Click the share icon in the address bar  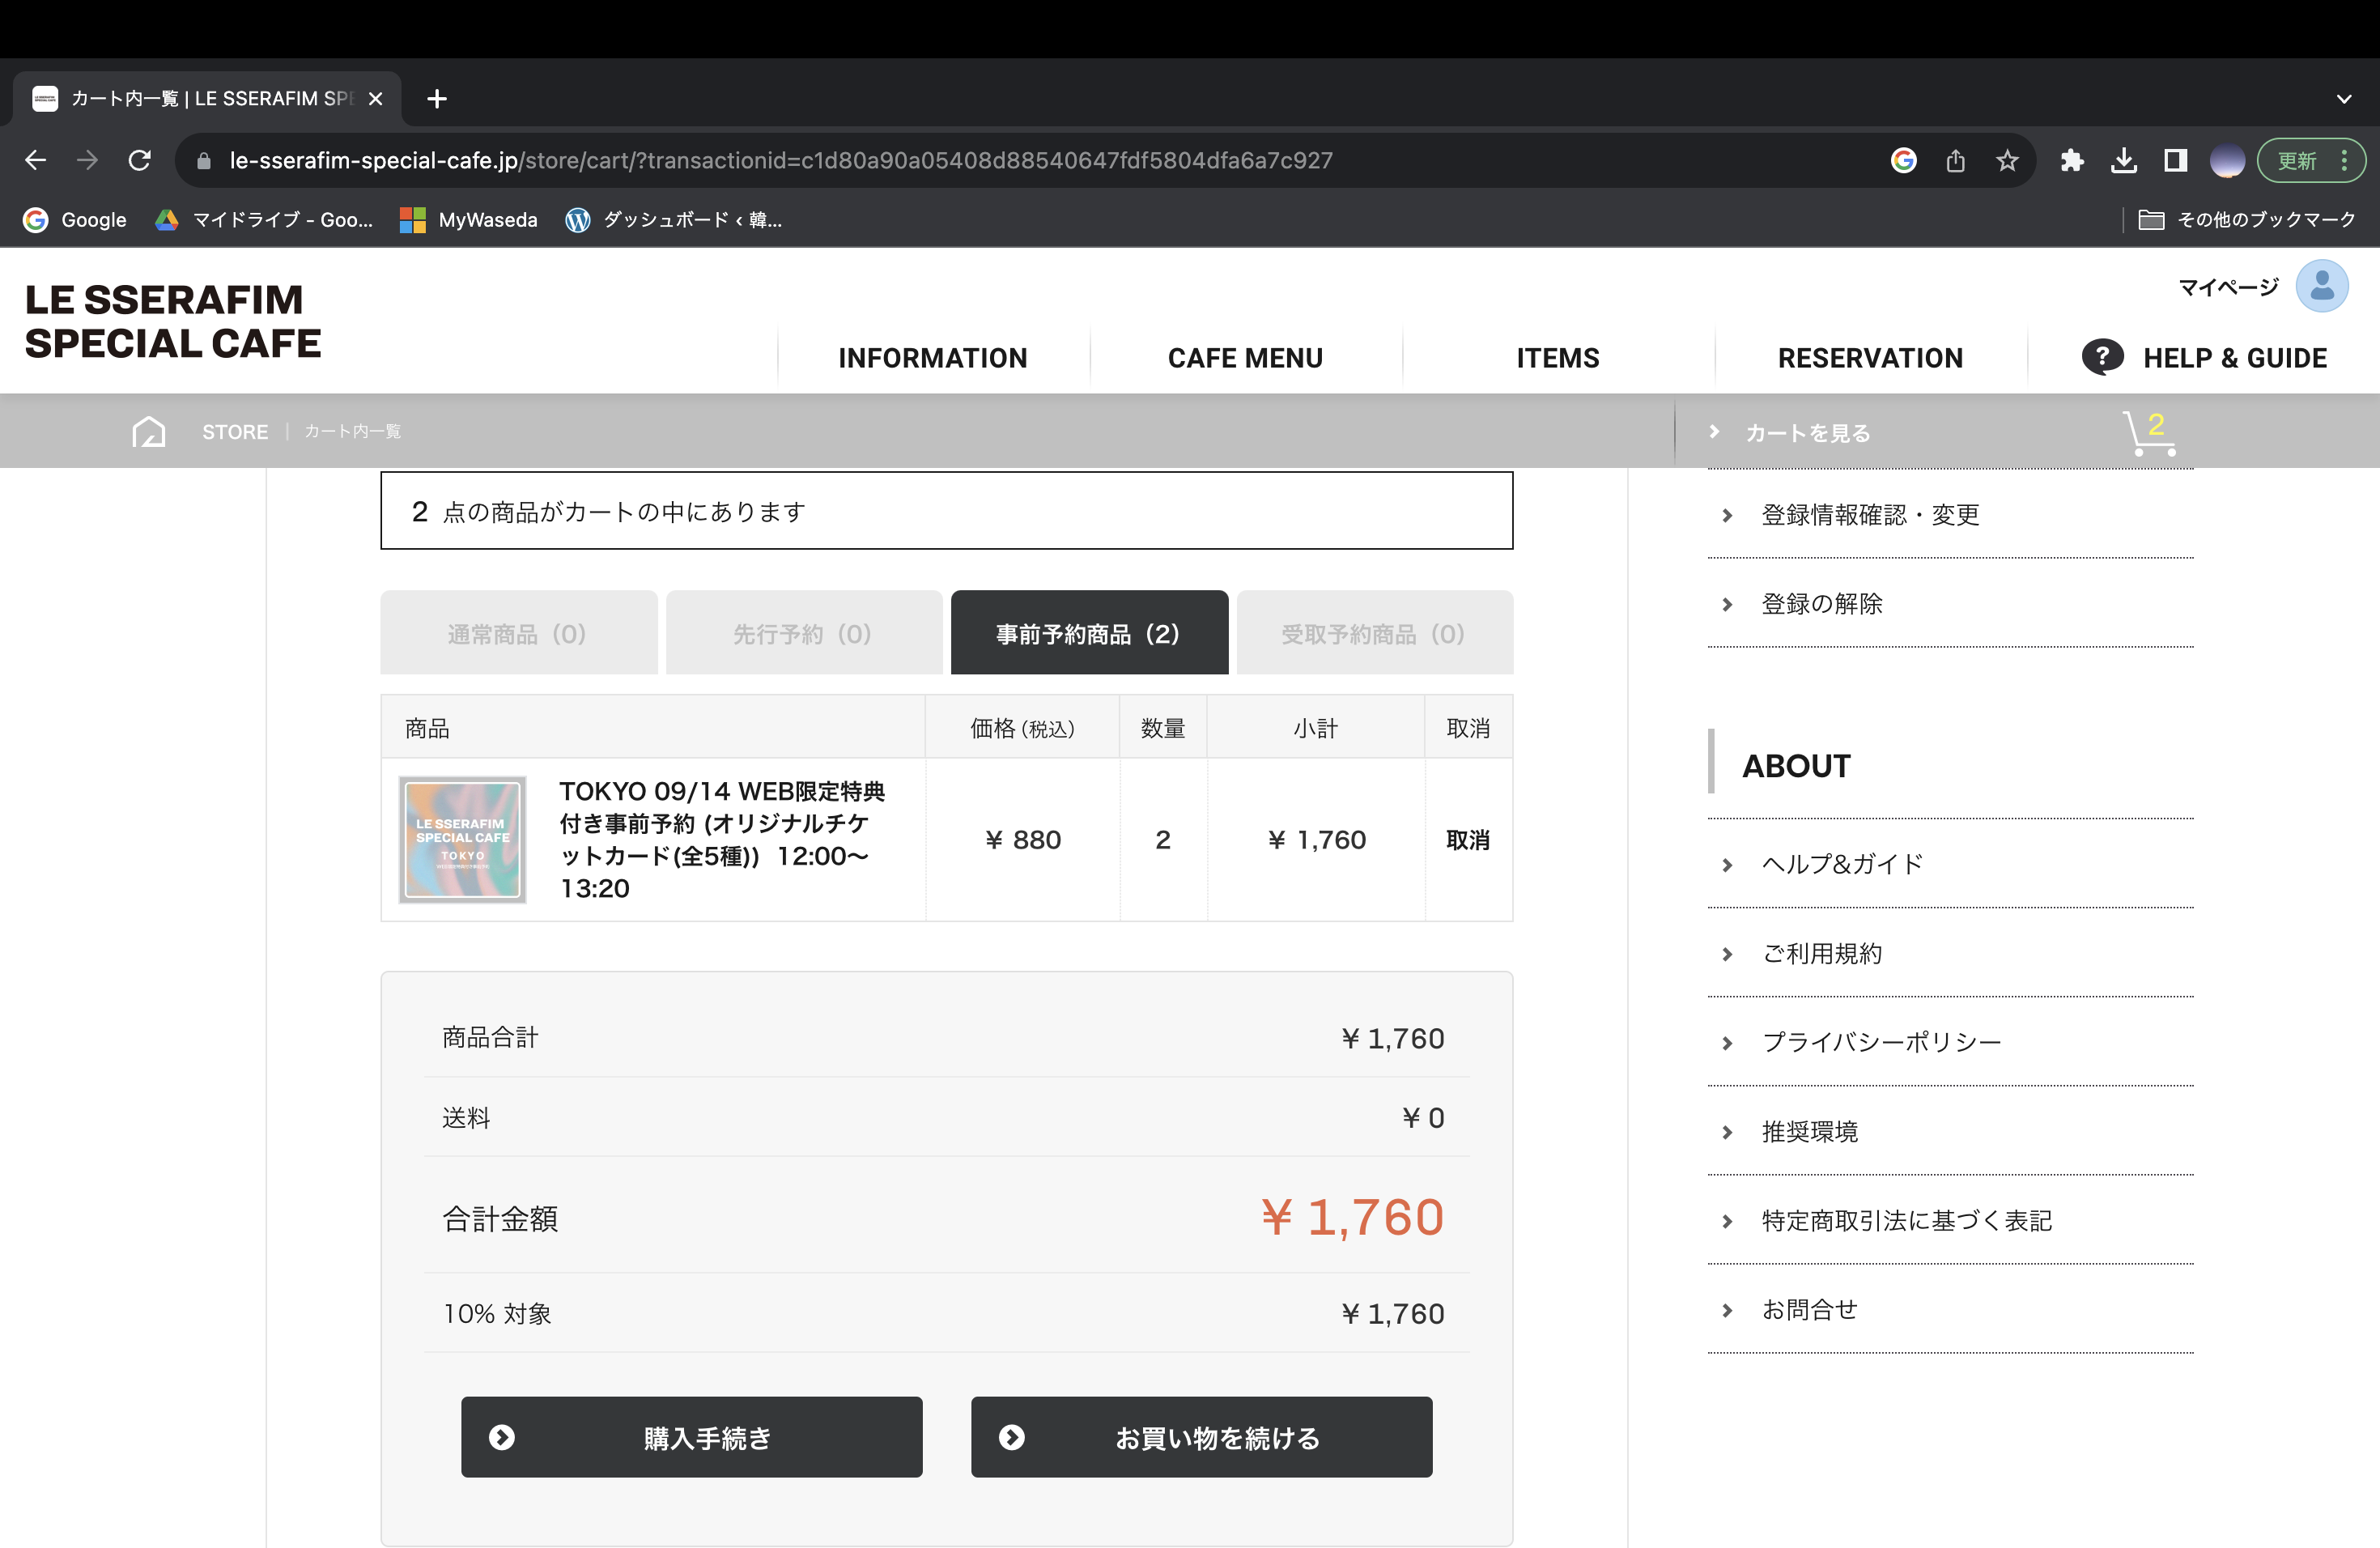(1955, 160)
